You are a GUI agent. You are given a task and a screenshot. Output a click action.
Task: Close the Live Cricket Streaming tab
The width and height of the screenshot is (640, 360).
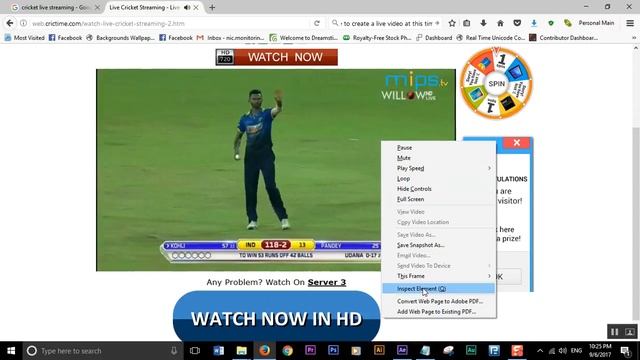pos(196,7)
